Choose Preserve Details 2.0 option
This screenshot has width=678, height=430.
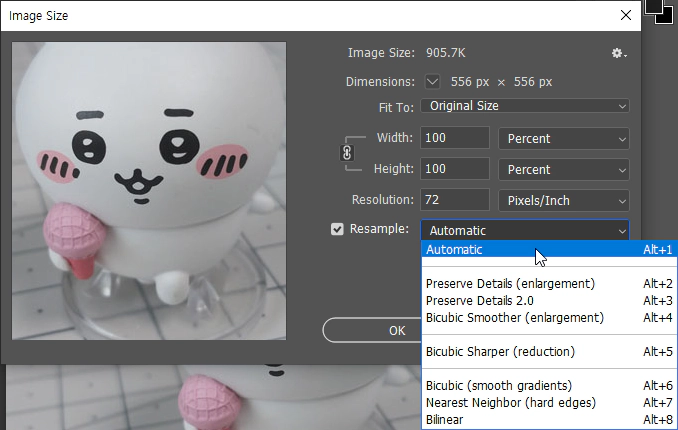tap(549, 301)
